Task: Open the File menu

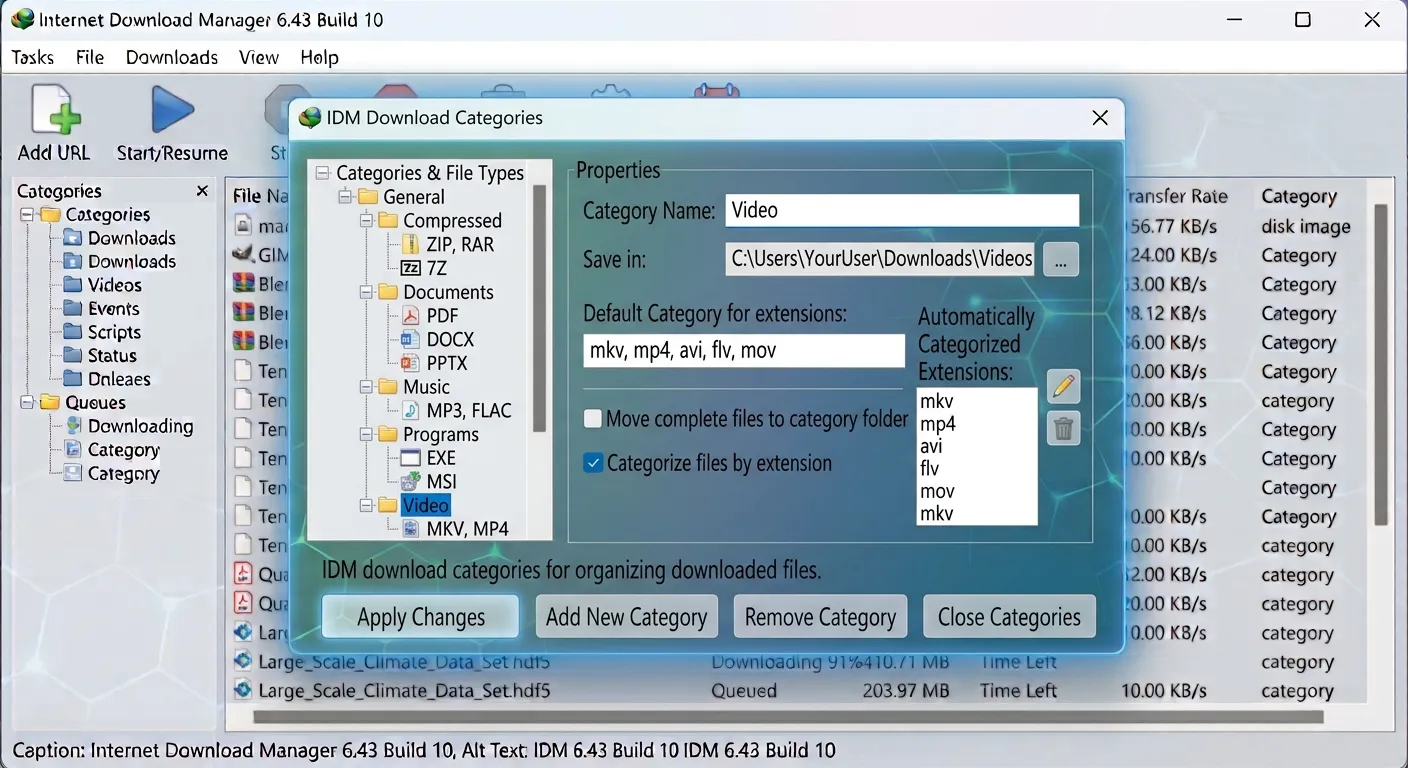Action: [90, 57]
